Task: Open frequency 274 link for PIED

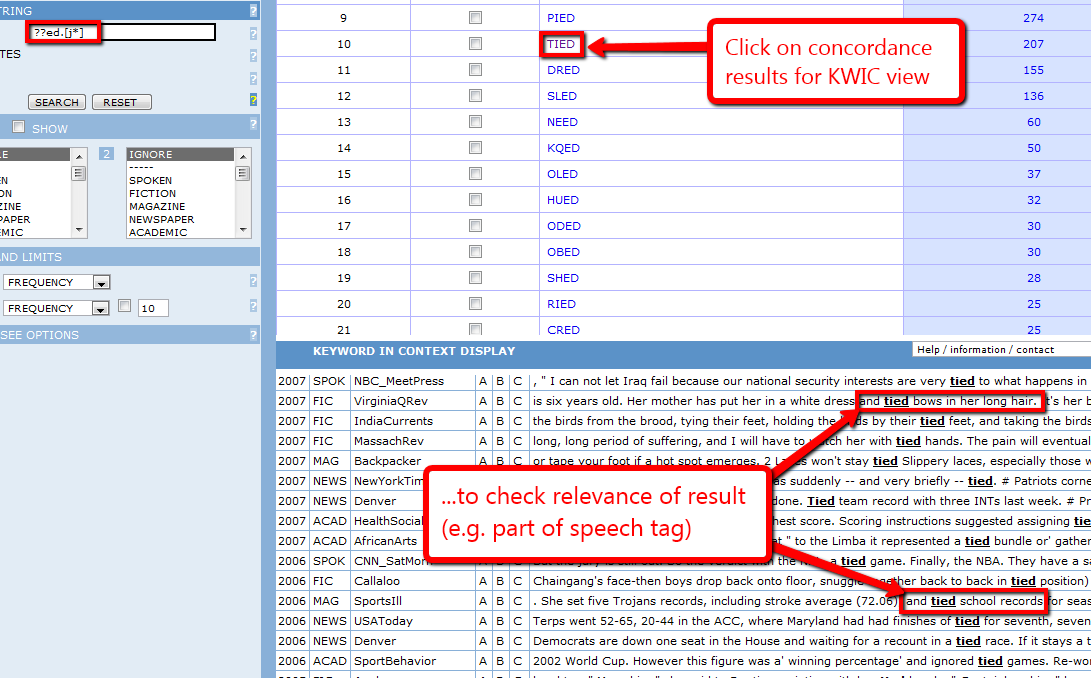Action: pos(1033,18)
